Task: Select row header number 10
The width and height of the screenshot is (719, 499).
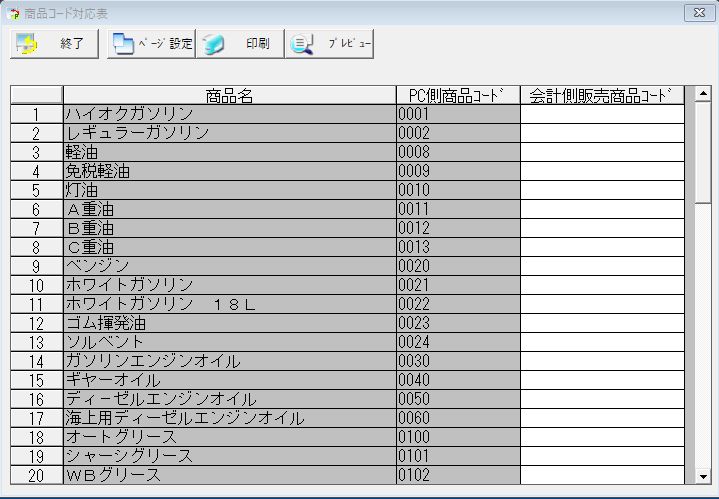Action: point(36,285)
